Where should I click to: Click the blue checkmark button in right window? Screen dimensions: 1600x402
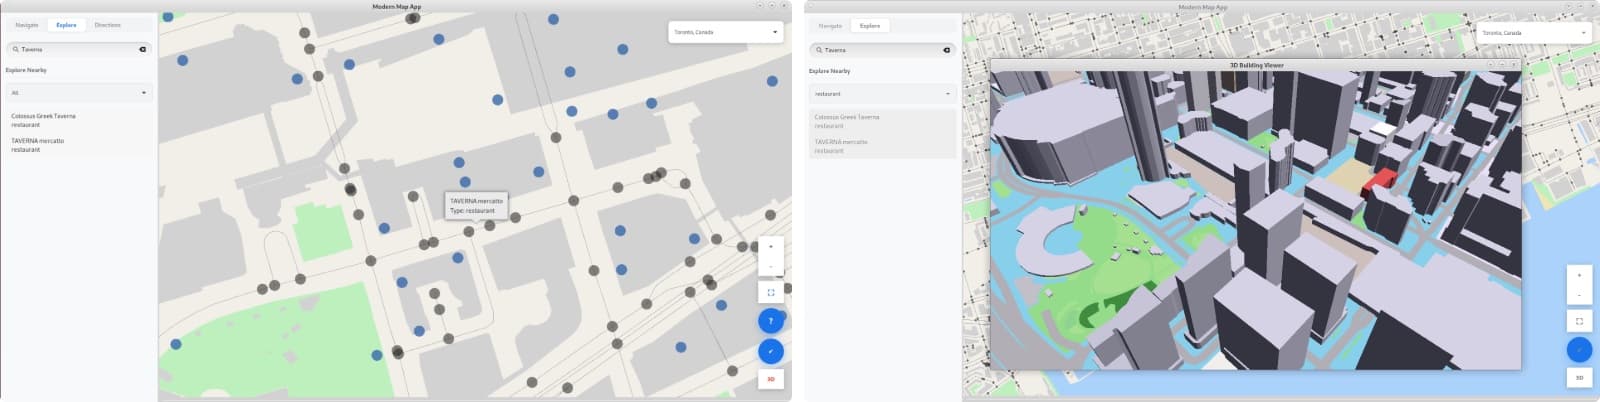pos(1579,350)
